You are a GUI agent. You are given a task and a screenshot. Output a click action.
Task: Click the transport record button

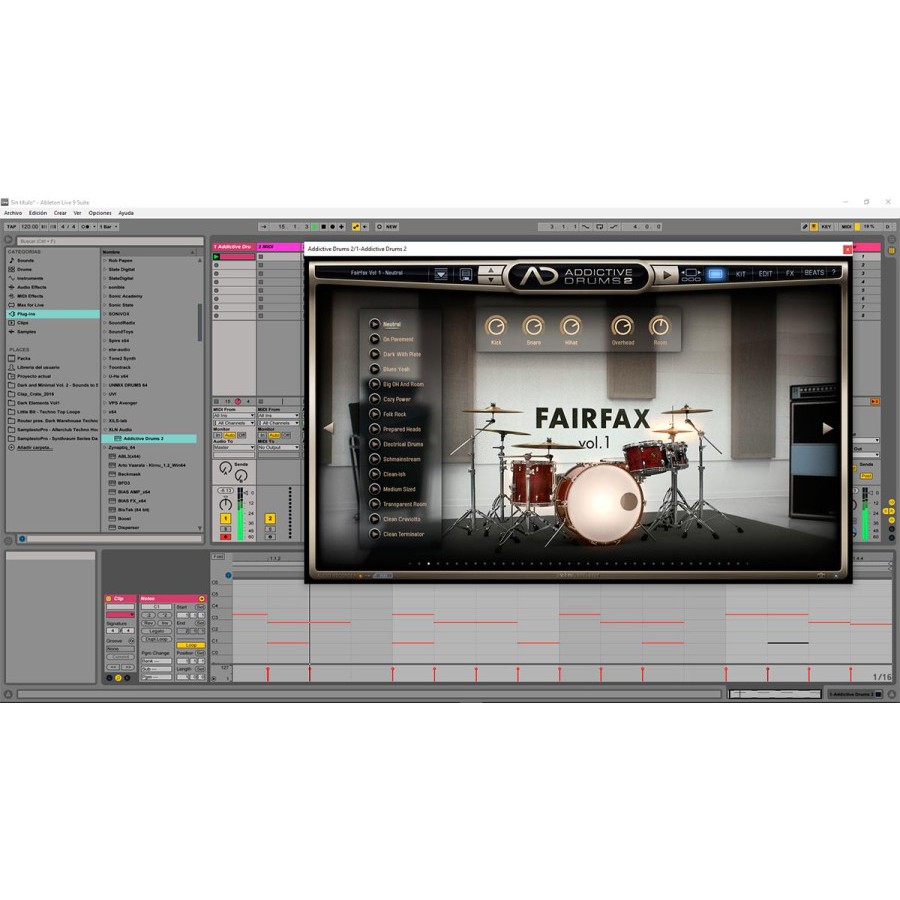point(332,227)
